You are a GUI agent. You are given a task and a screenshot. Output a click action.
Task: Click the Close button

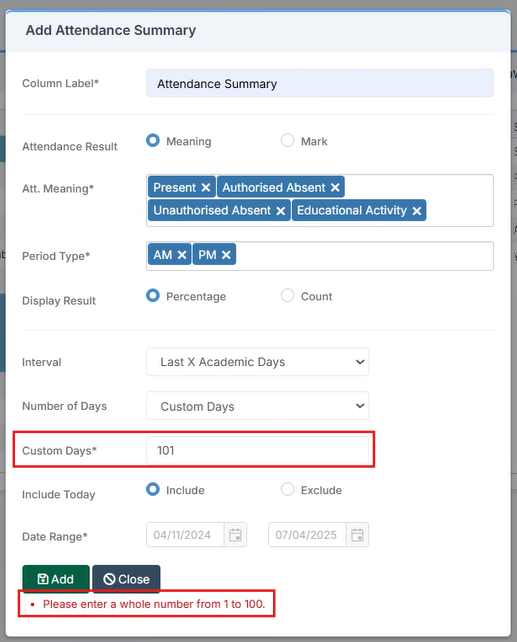(x=126, y=579)
